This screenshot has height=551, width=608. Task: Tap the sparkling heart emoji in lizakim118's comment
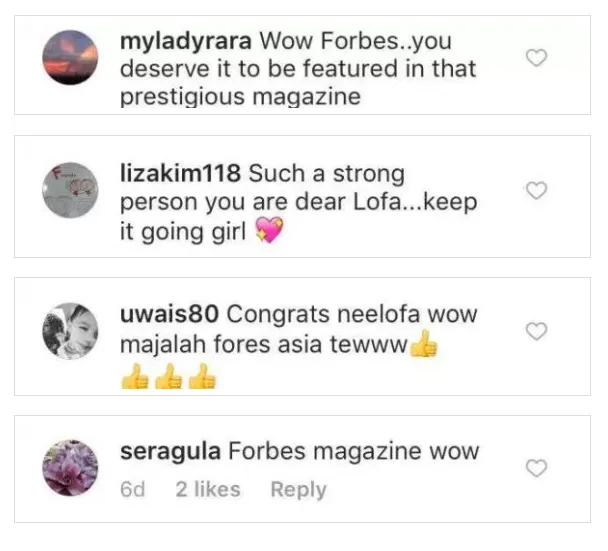click(x=269, y=230)
